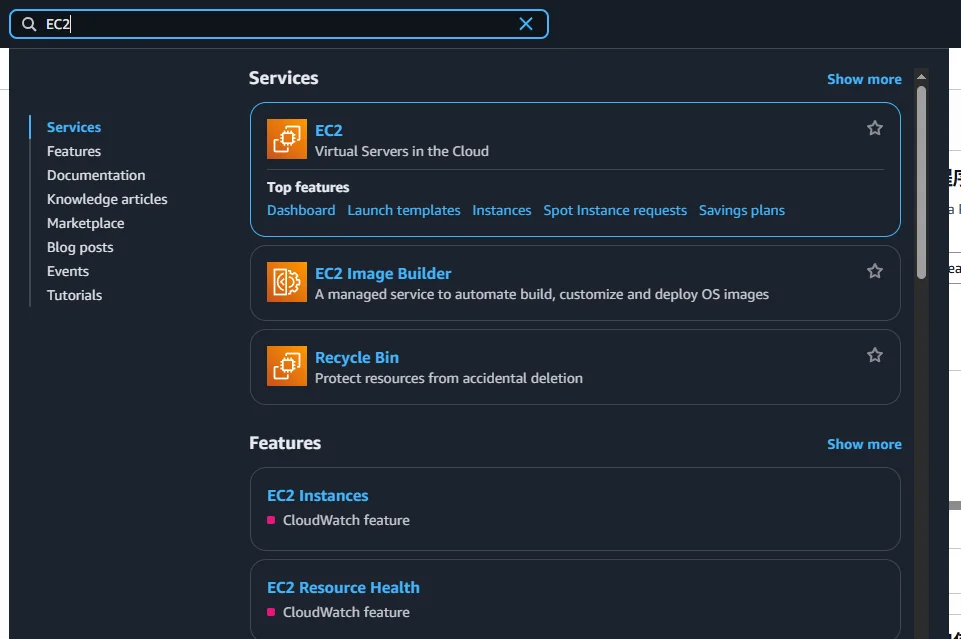Select Features in the left category list

[x=74, y=151]
